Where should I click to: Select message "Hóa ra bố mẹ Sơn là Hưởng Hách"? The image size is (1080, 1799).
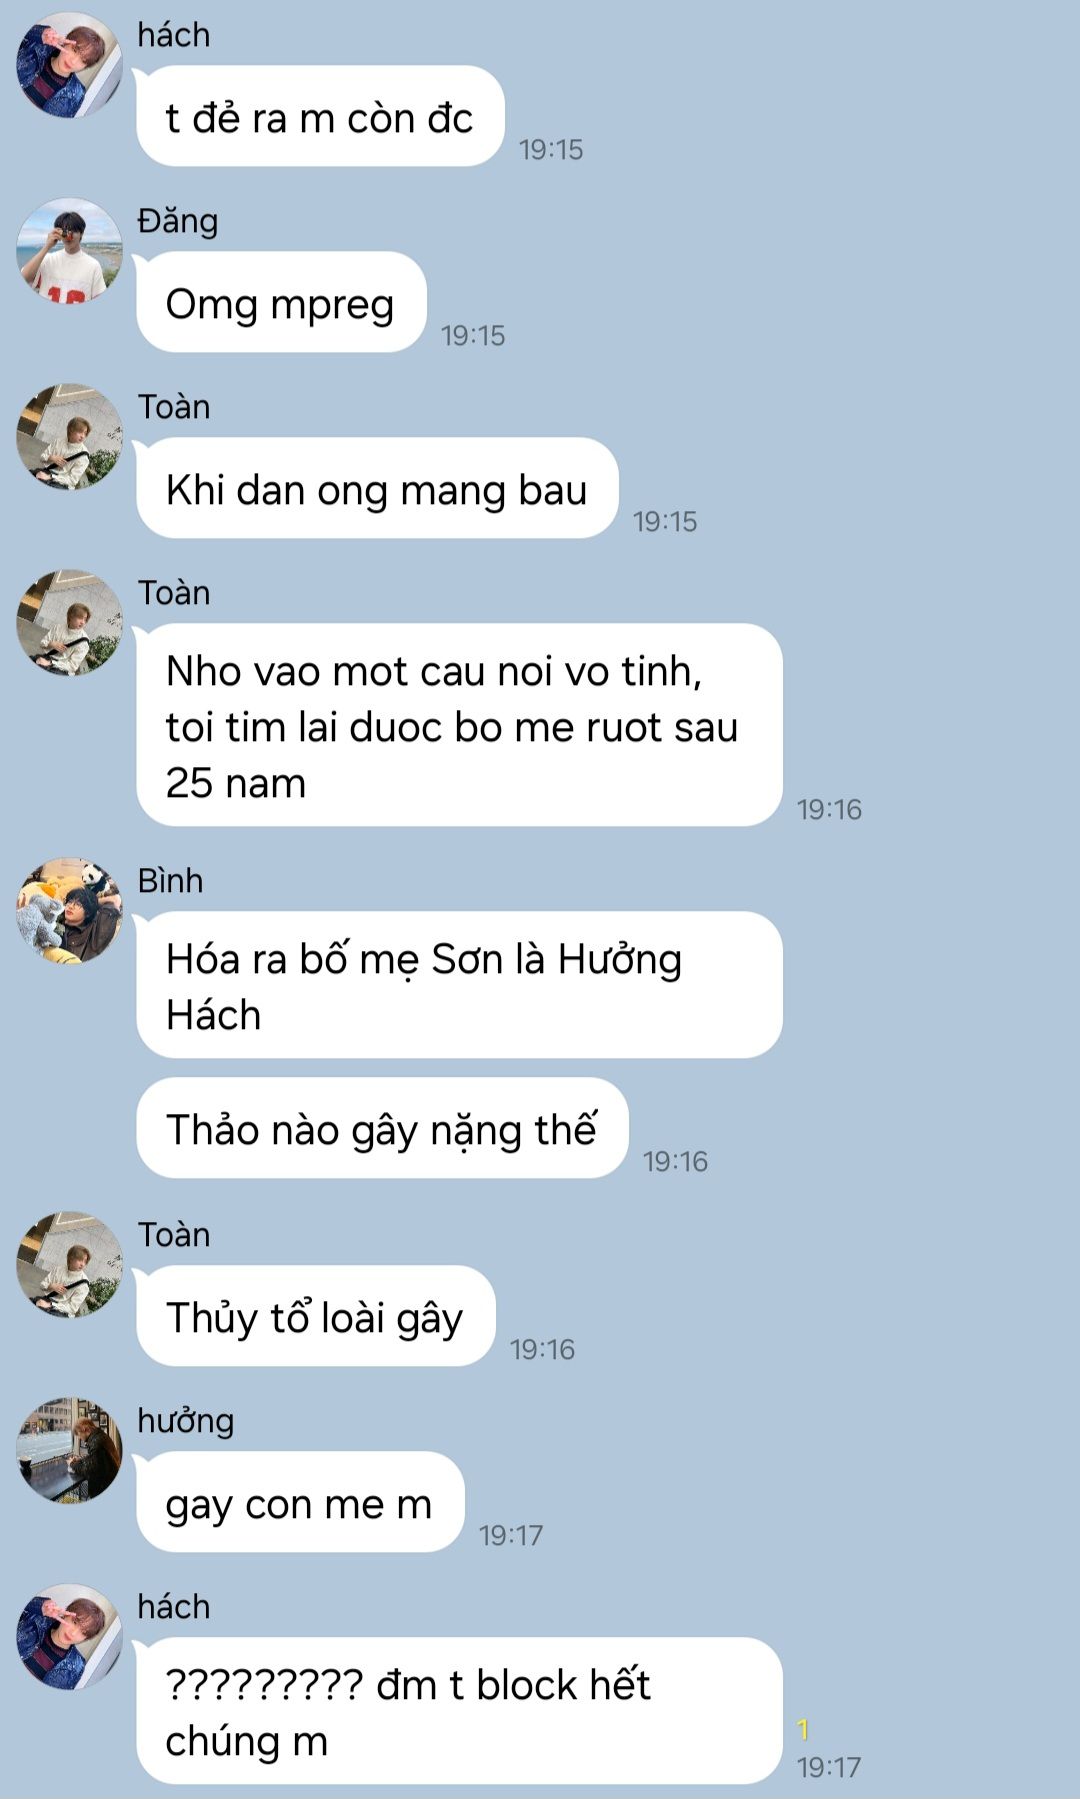[x=459, y=986]
